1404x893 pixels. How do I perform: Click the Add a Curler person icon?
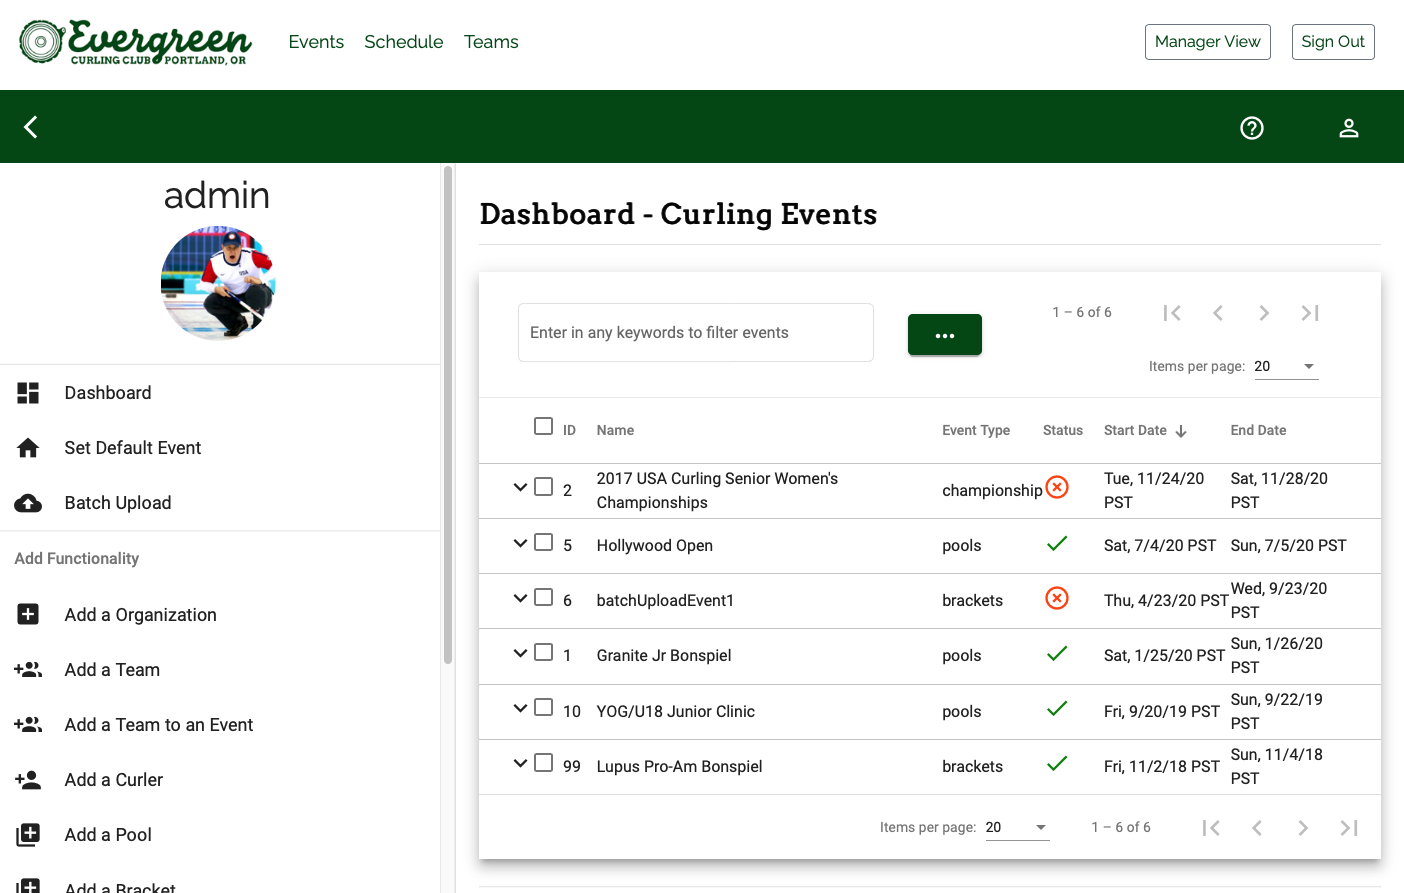pyautogui.click(x=27, y=779)
